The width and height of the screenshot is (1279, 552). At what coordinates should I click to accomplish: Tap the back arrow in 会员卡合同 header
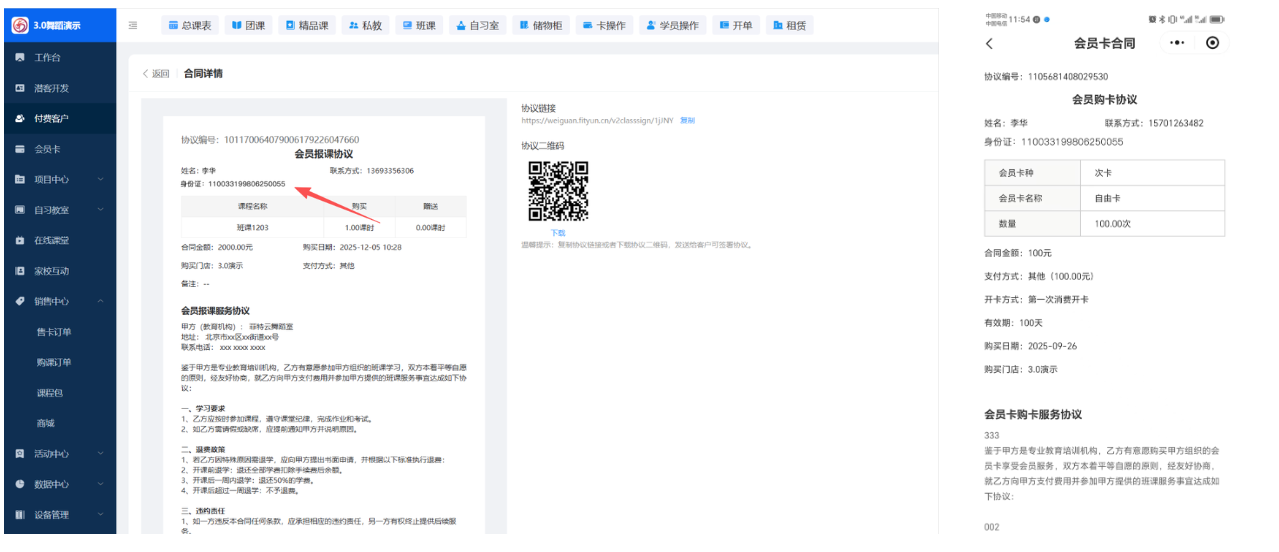990,44
